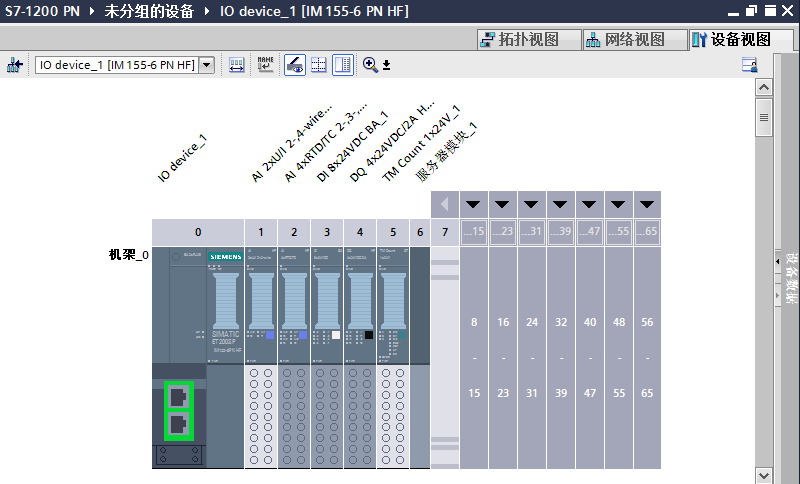The width and height of the screenshot is (800, 484).
Task: Select the 设备视图 tab
Action: pyautogui.click(x=741, y=39)
